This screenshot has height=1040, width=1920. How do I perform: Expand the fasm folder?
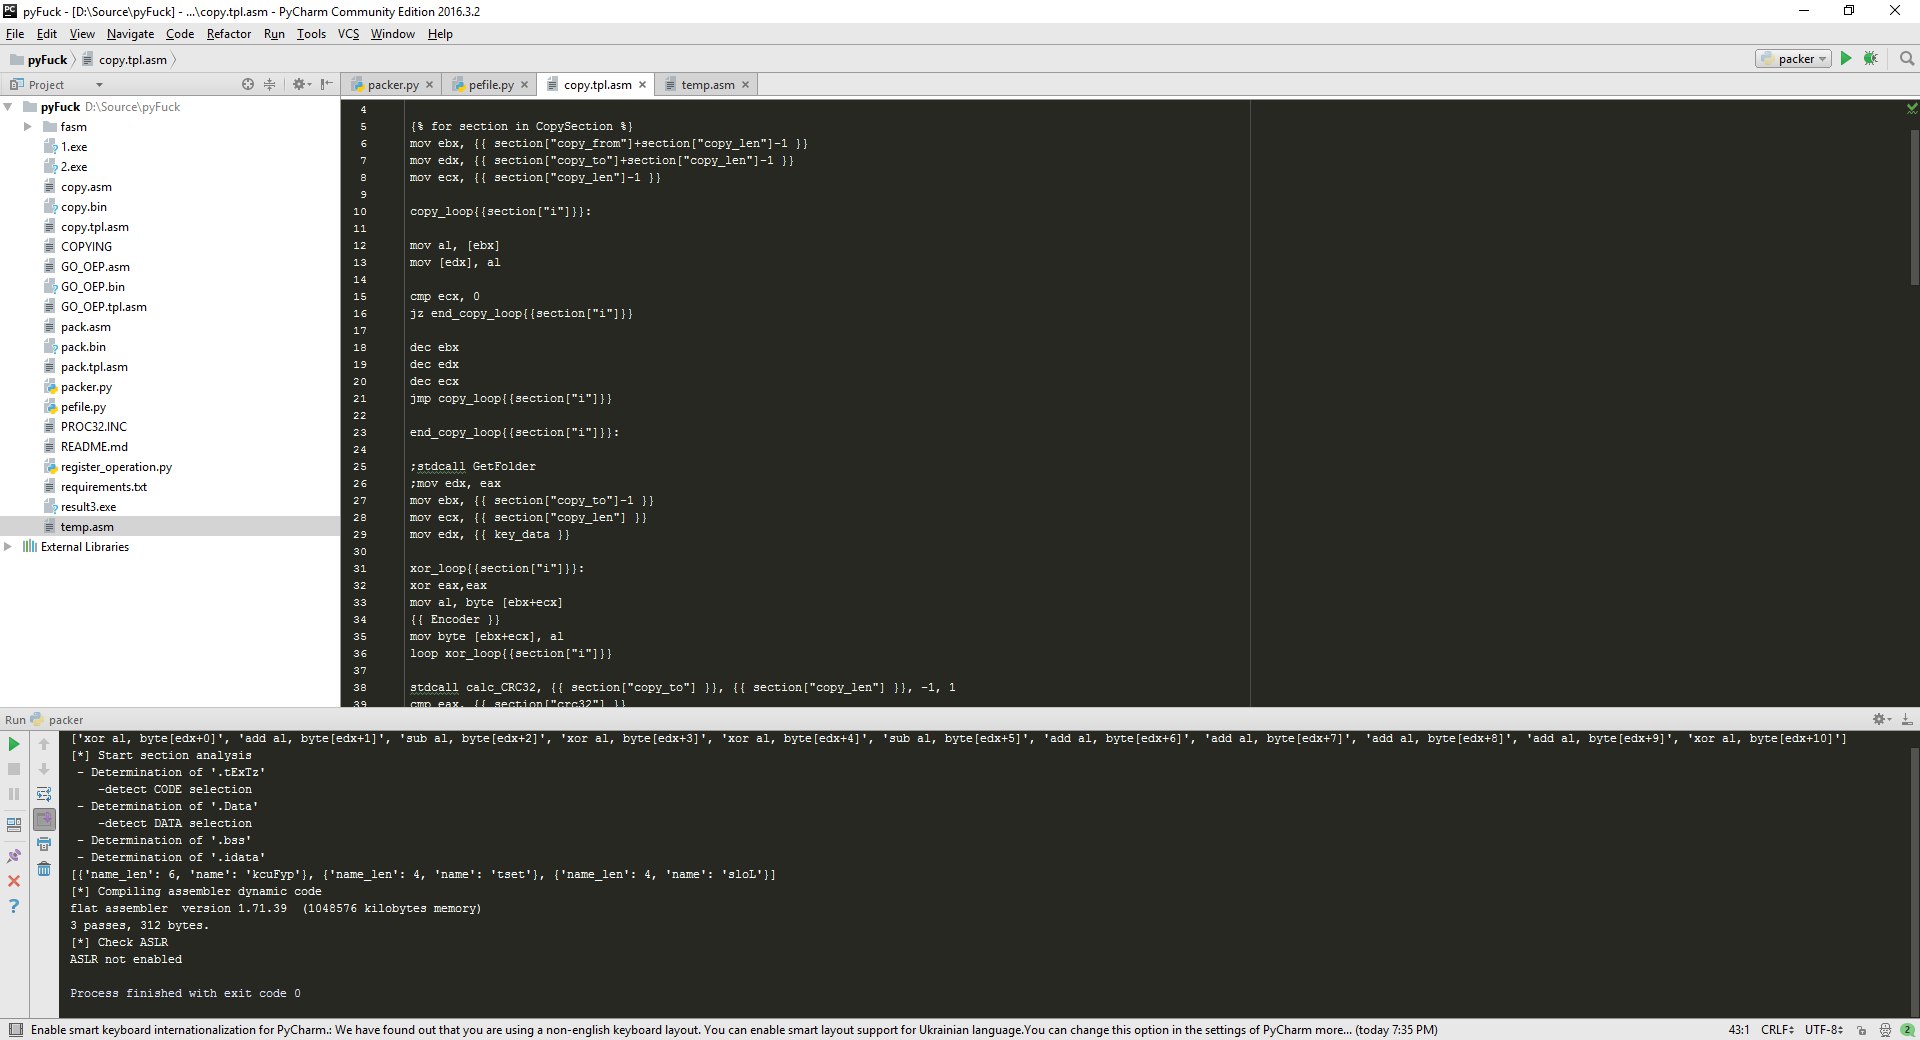[x=28, y=127]
